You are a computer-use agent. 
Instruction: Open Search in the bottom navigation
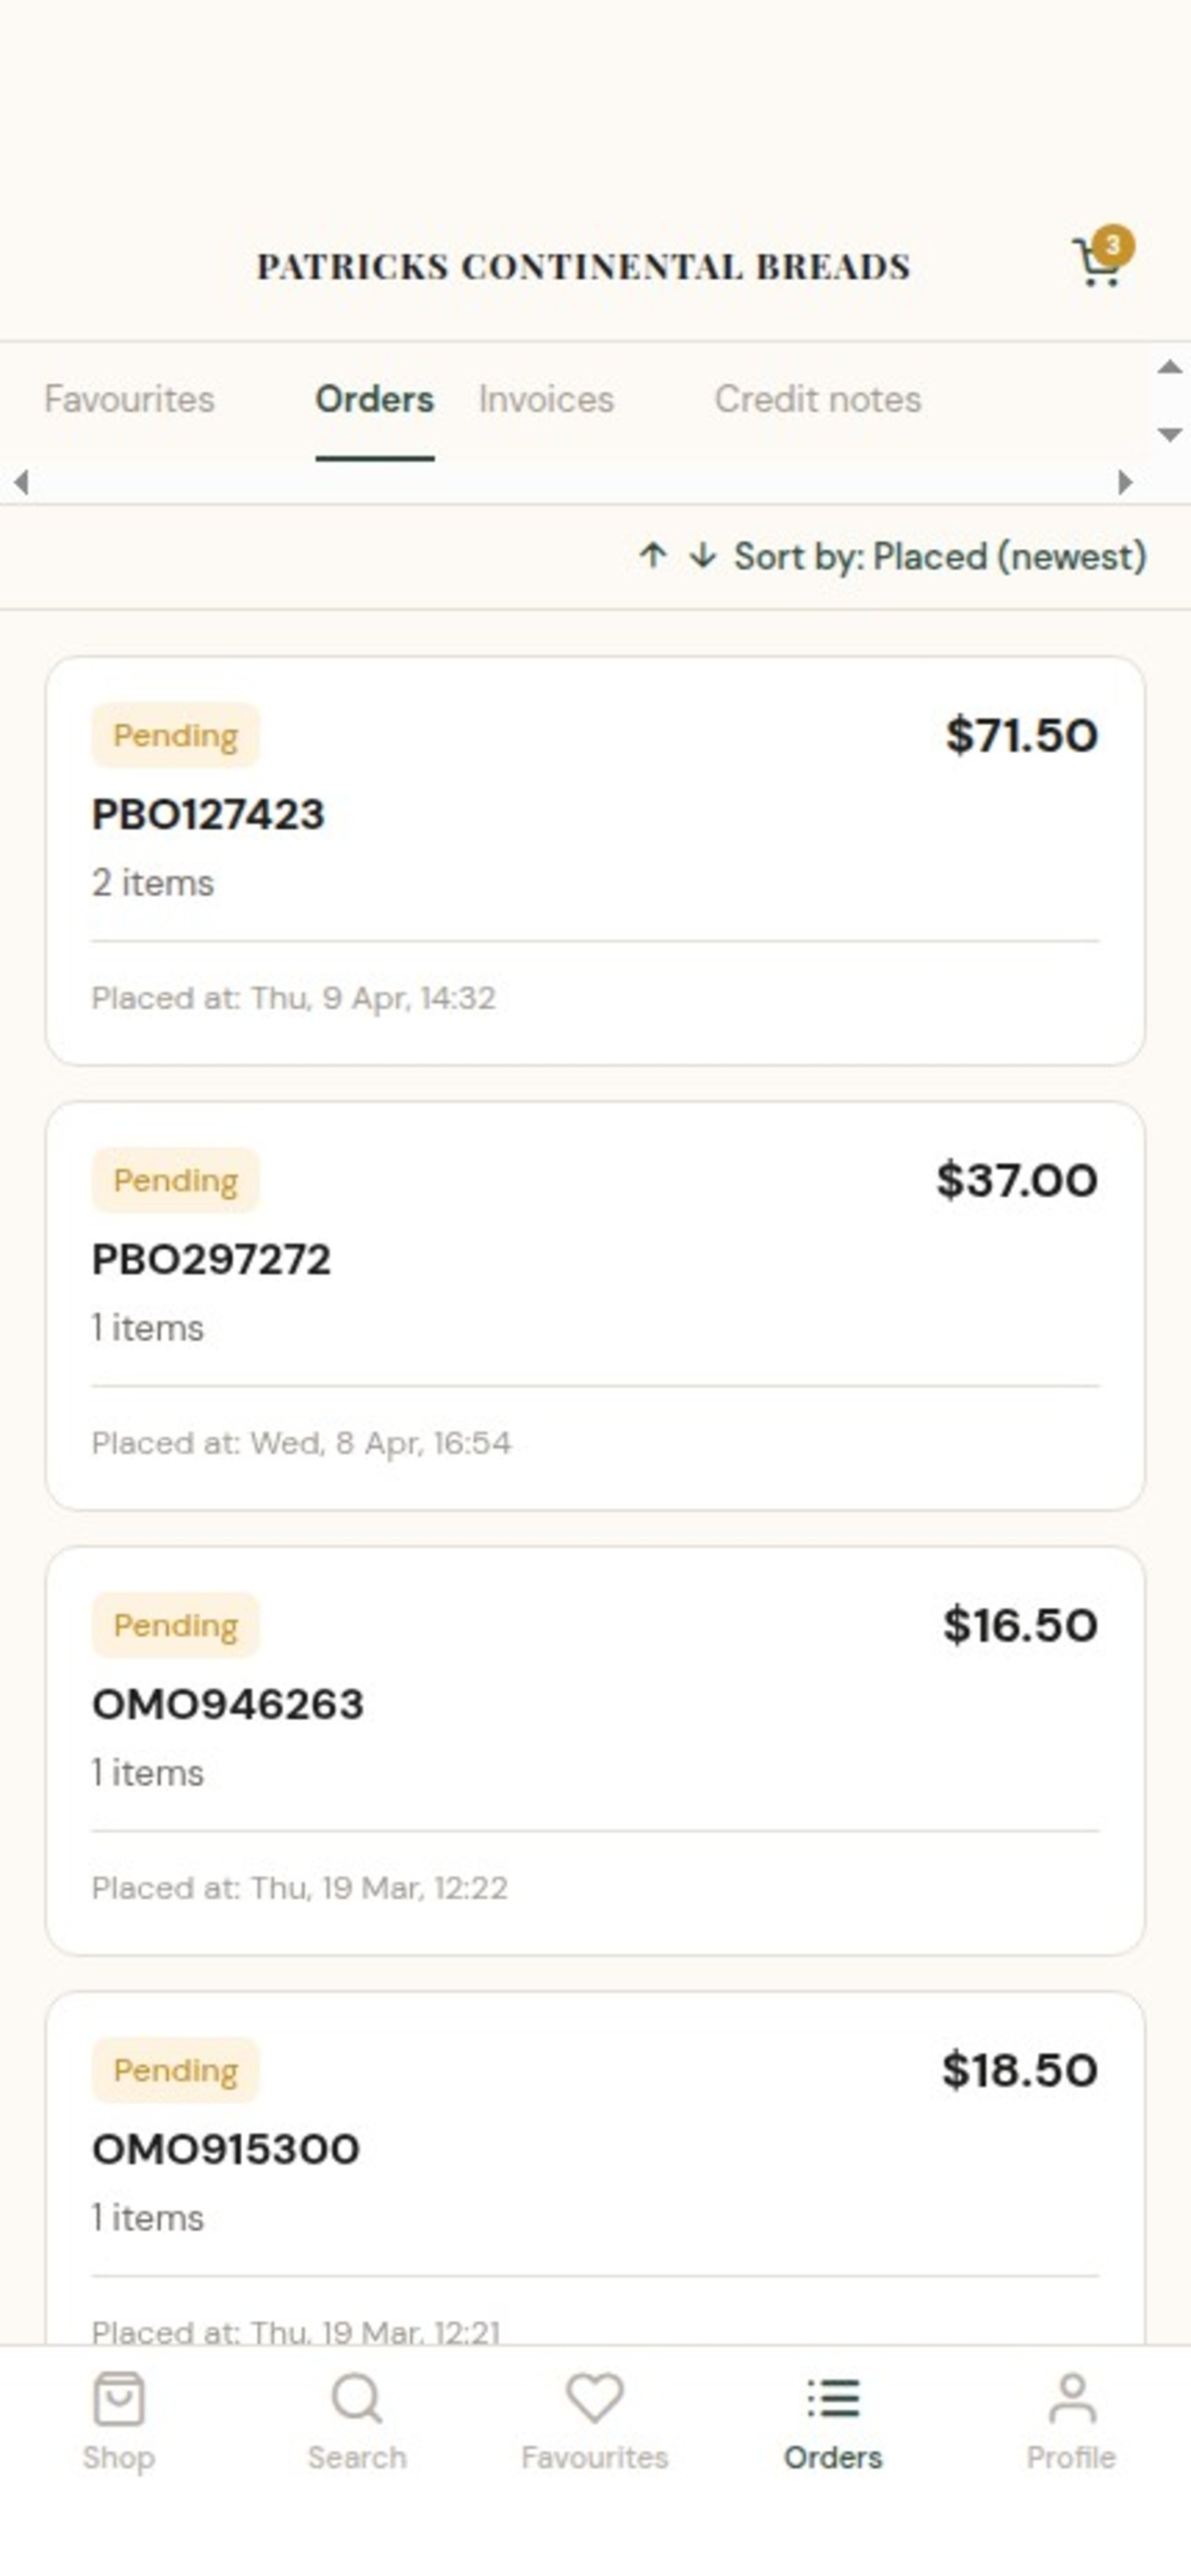pos(357,2421)
